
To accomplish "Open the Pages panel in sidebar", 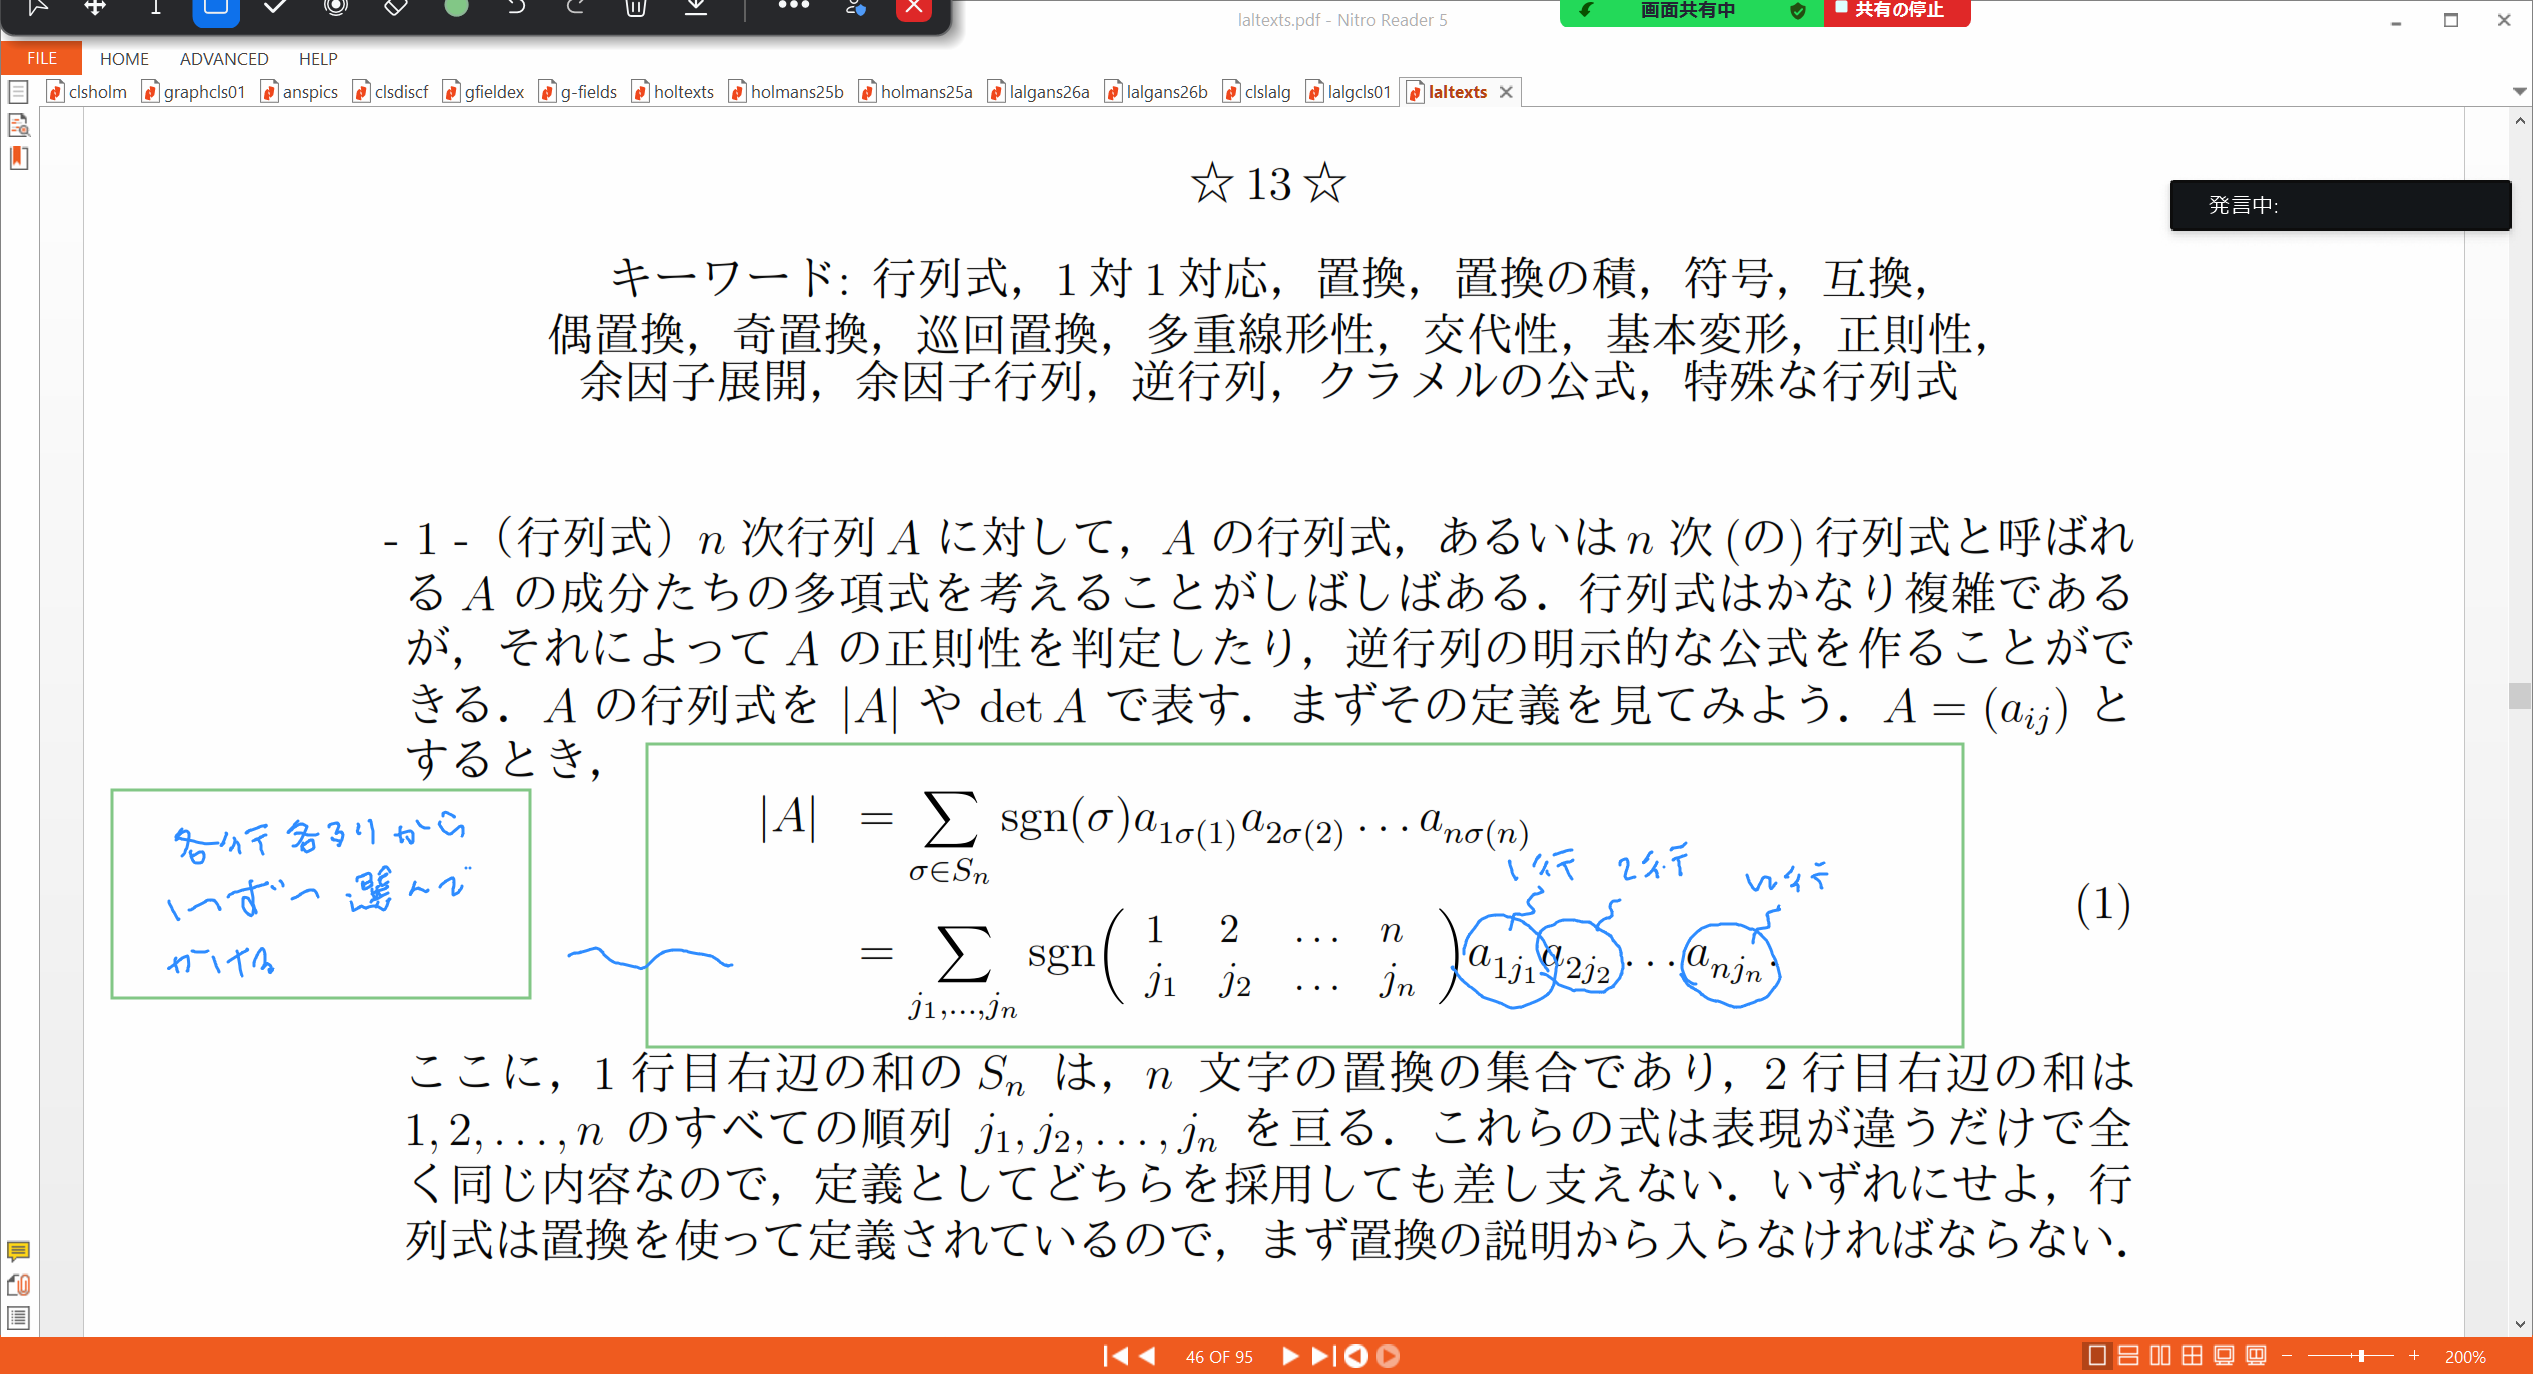I will coord(18,93).
